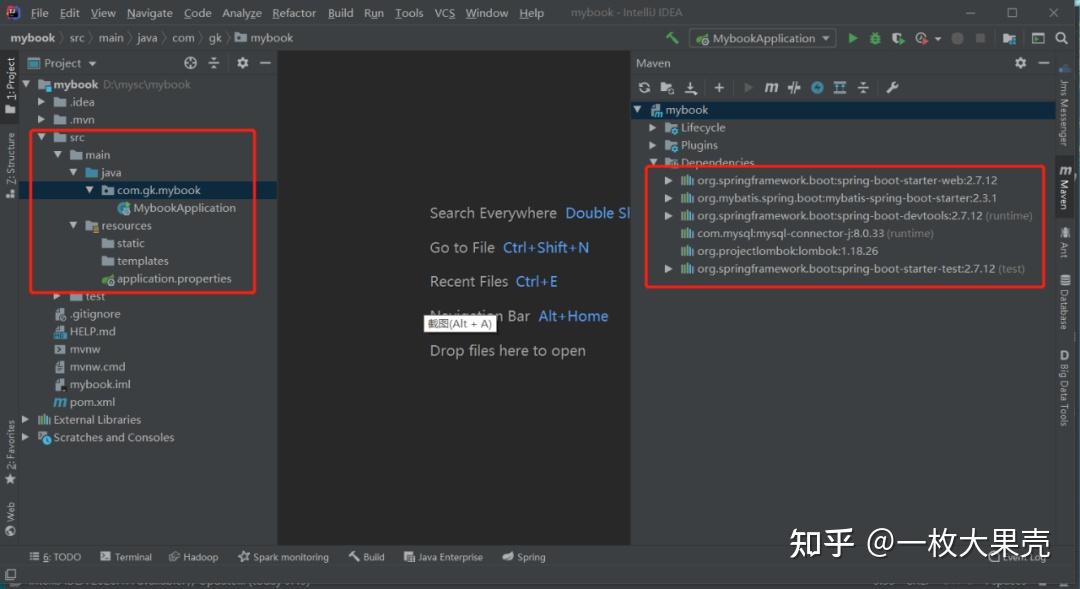Start Debug mode using the bug icon
This screenshot has width=1080, height=589.
point(874,38)
